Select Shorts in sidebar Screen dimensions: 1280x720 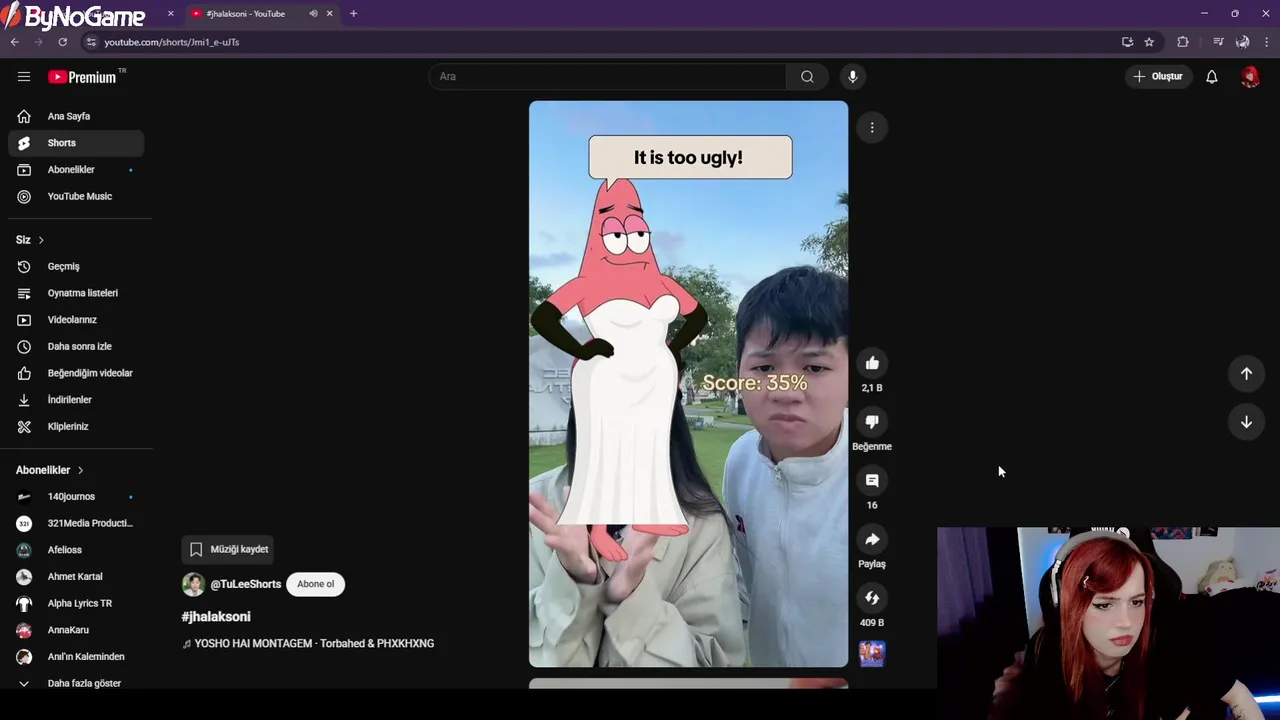[76, 143]
